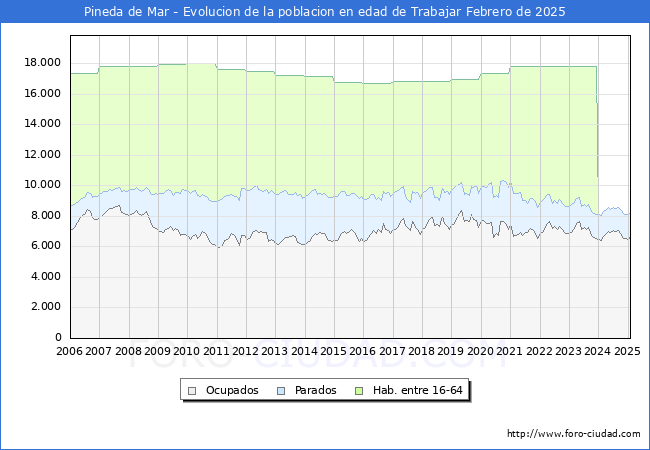Viewport: 650px width, 450px height.
Task: Click the Ocupados legend color swatch
Action: coord(192,391)
